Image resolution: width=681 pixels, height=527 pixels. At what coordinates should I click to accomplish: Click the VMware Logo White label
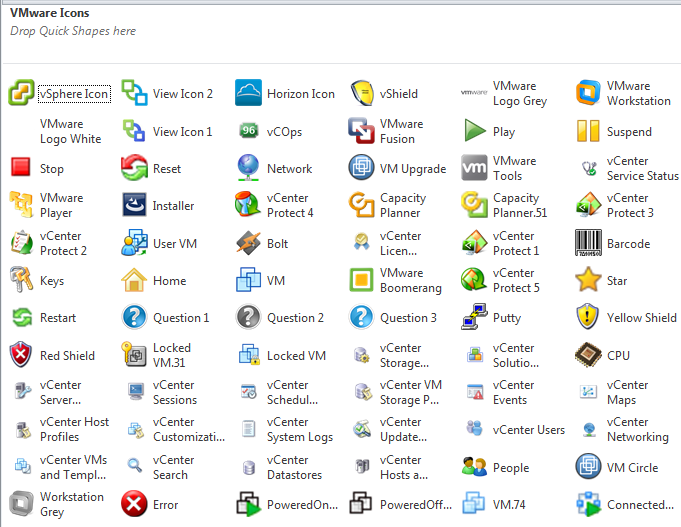pos(70,131)
